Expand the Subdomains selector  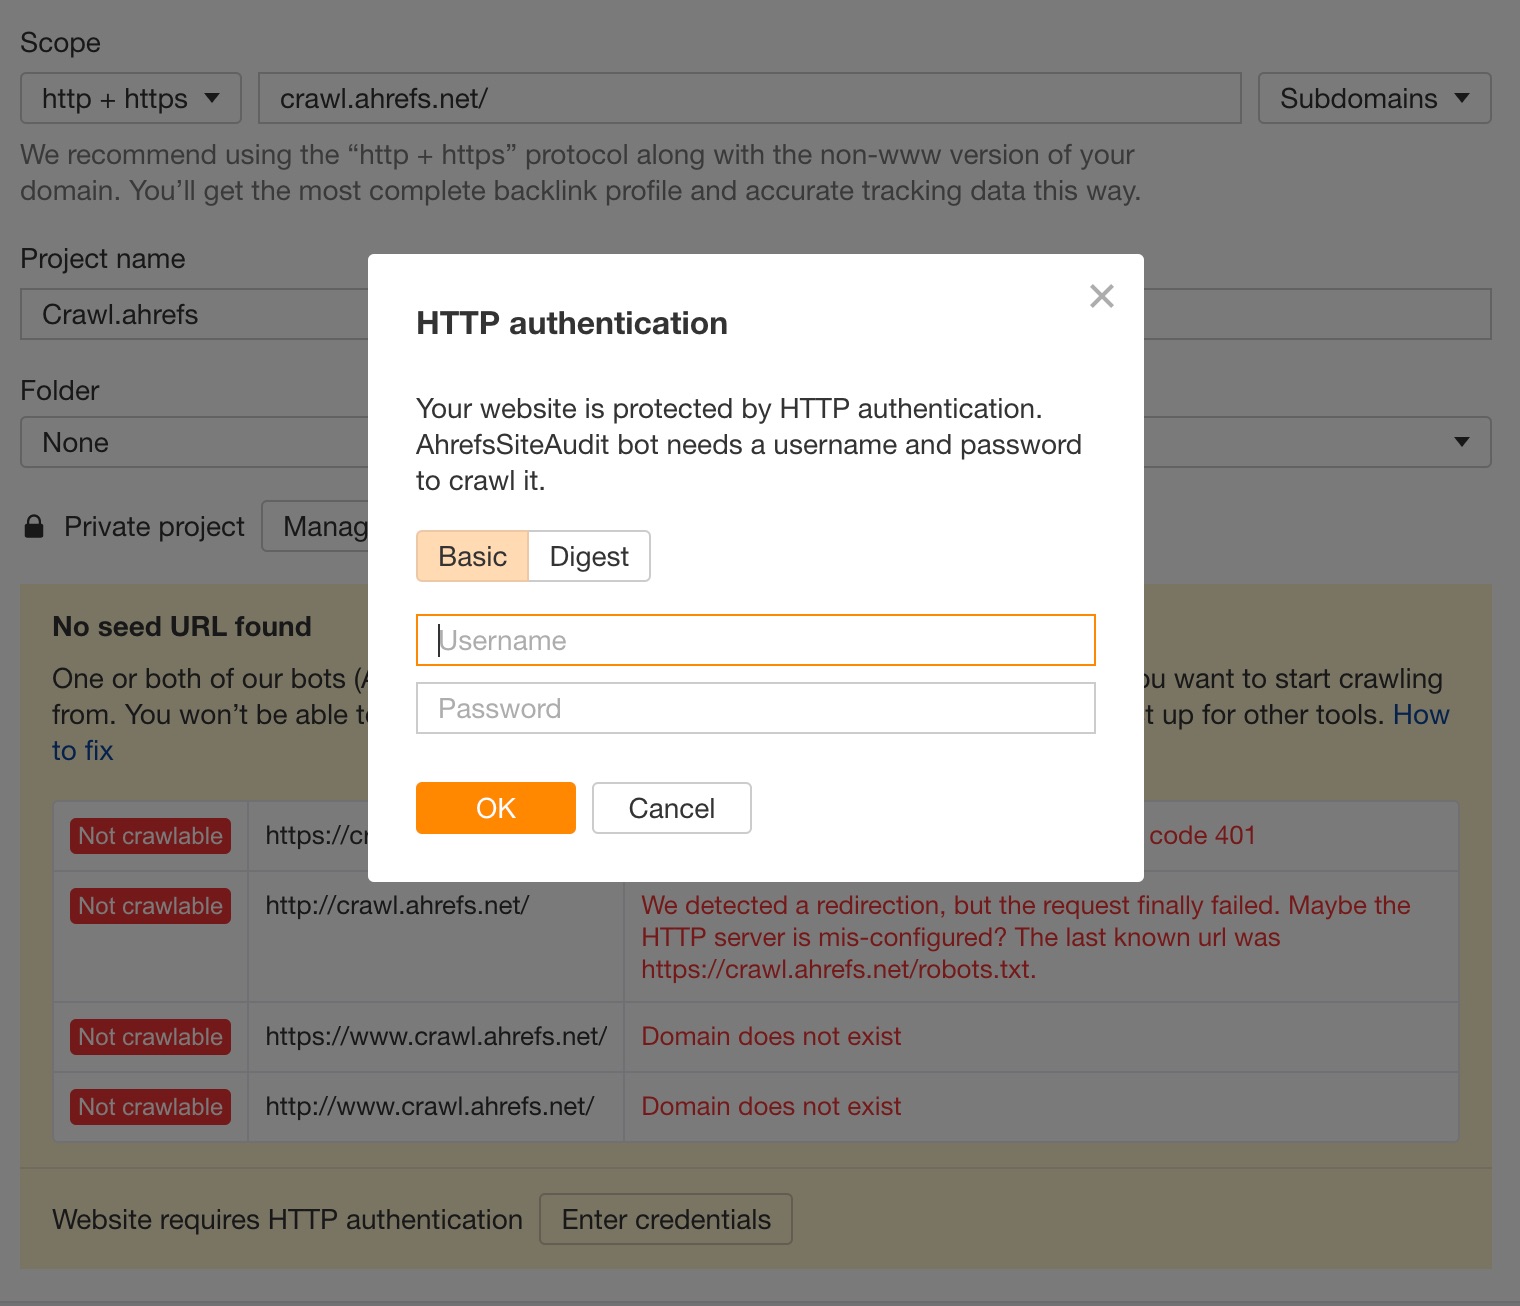coord(1373,98)
